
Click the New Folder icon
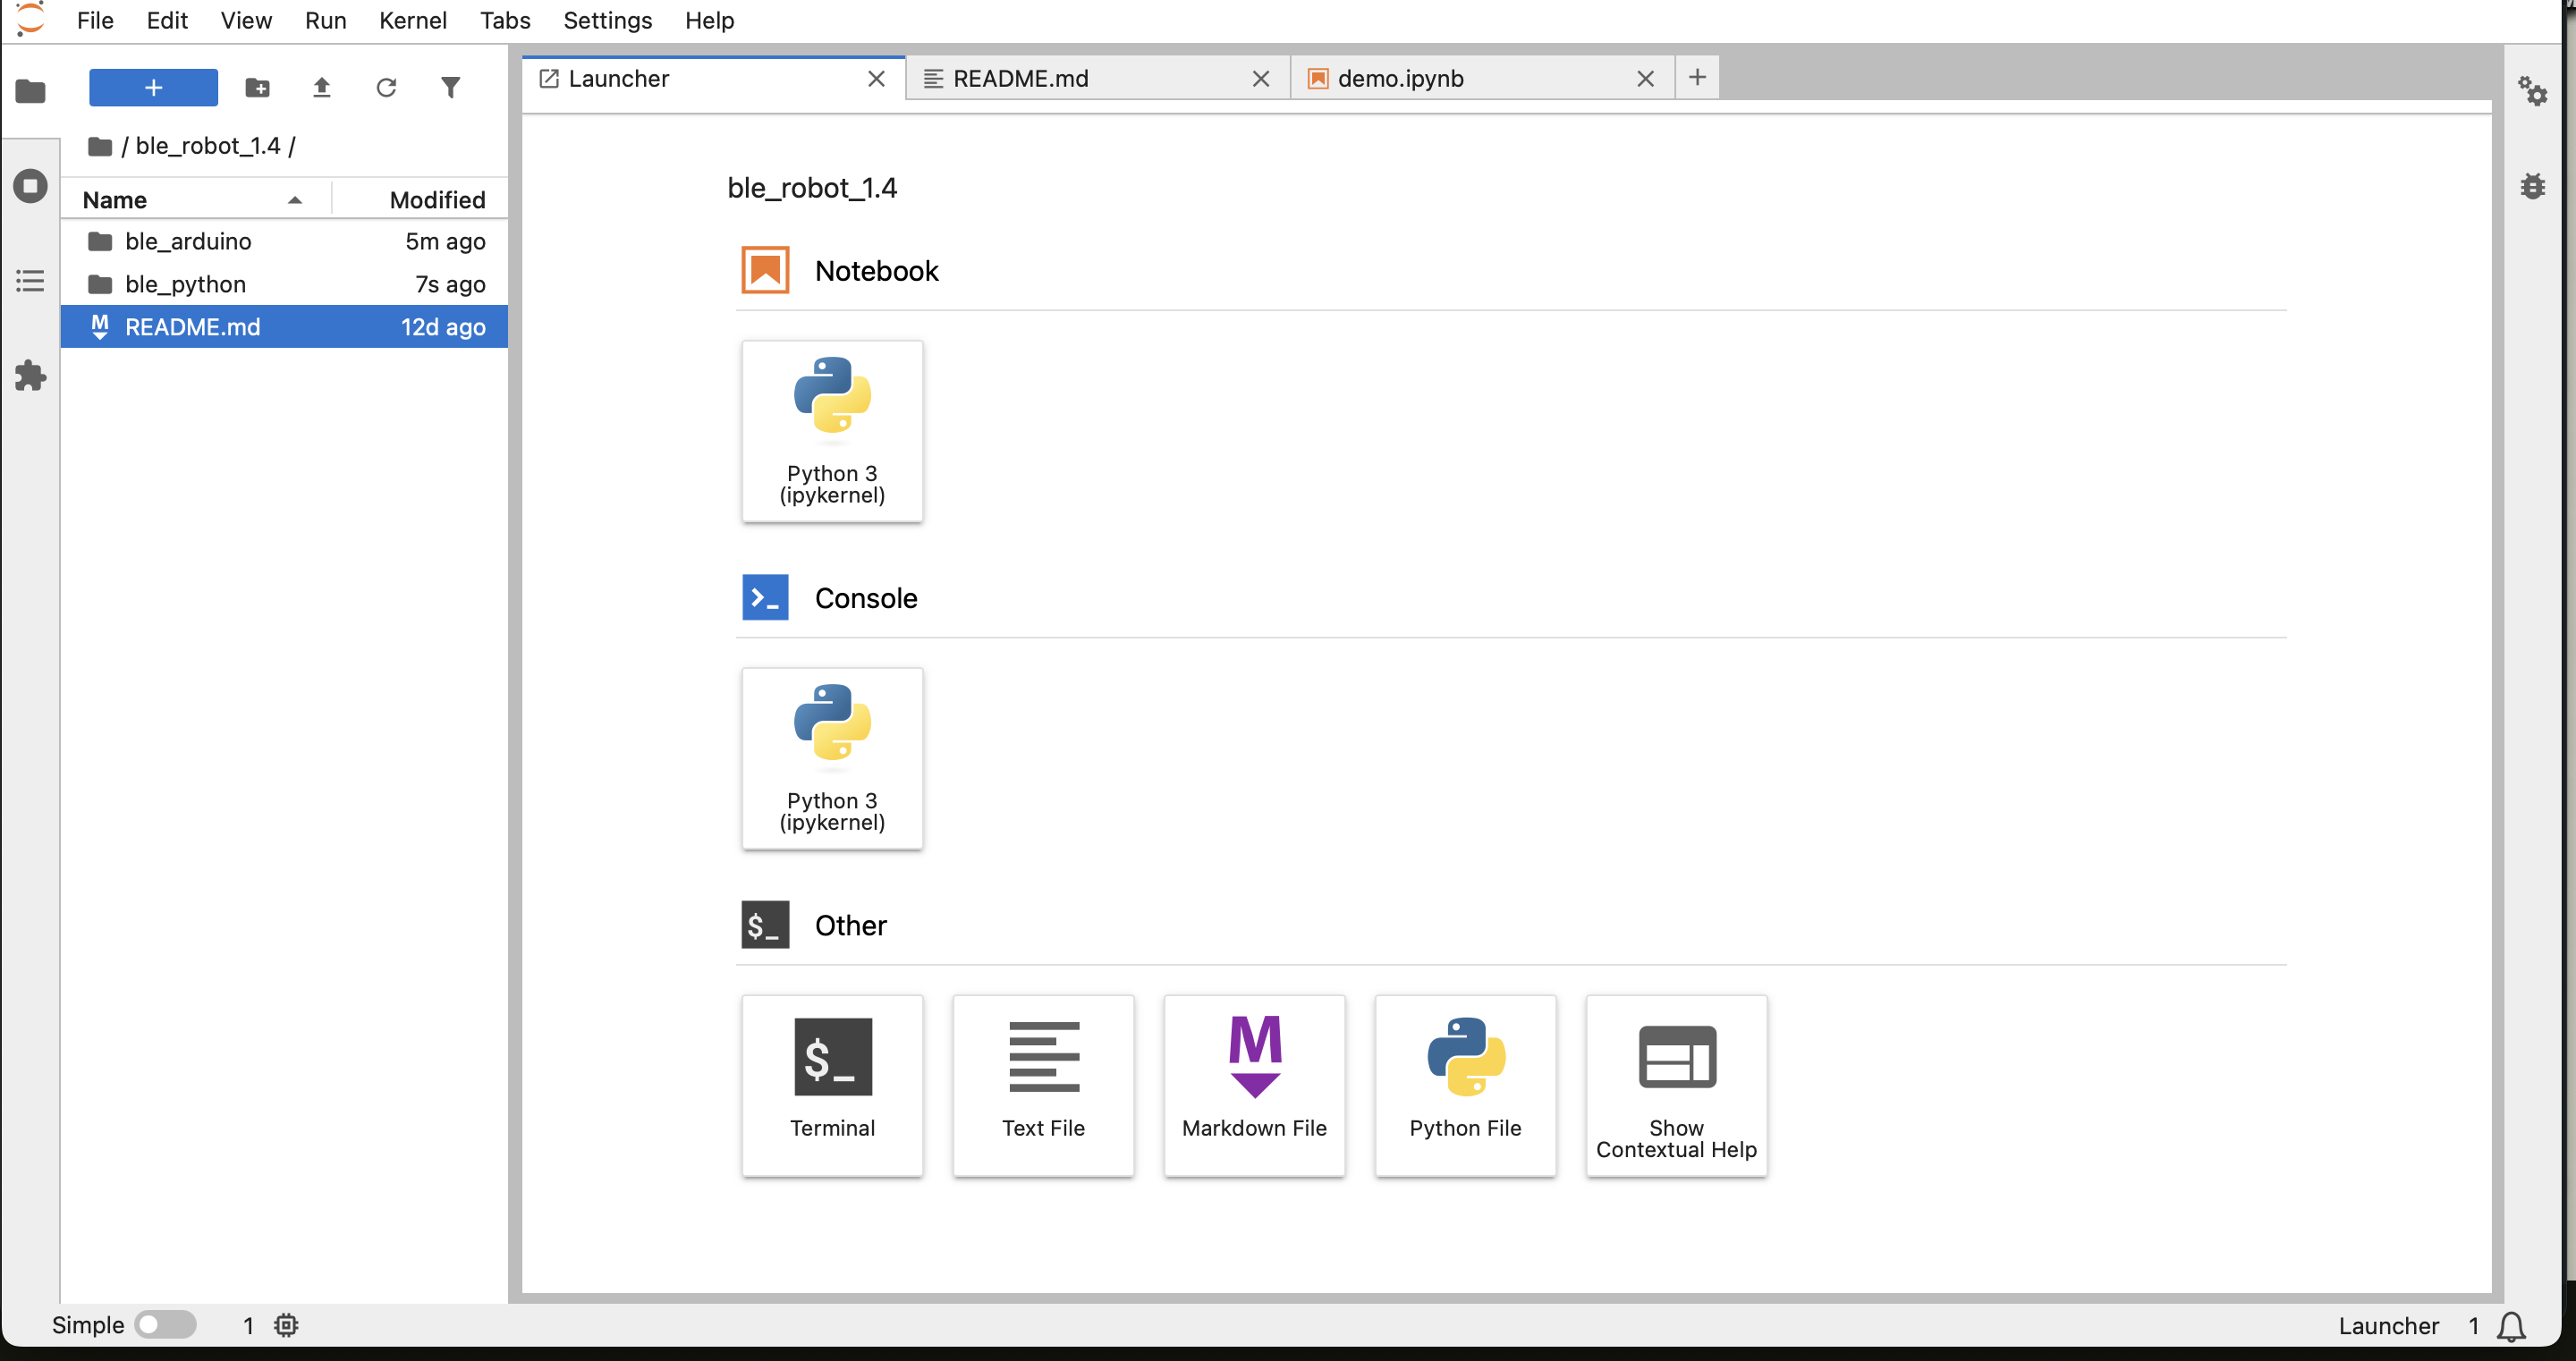tap(257, 88)
